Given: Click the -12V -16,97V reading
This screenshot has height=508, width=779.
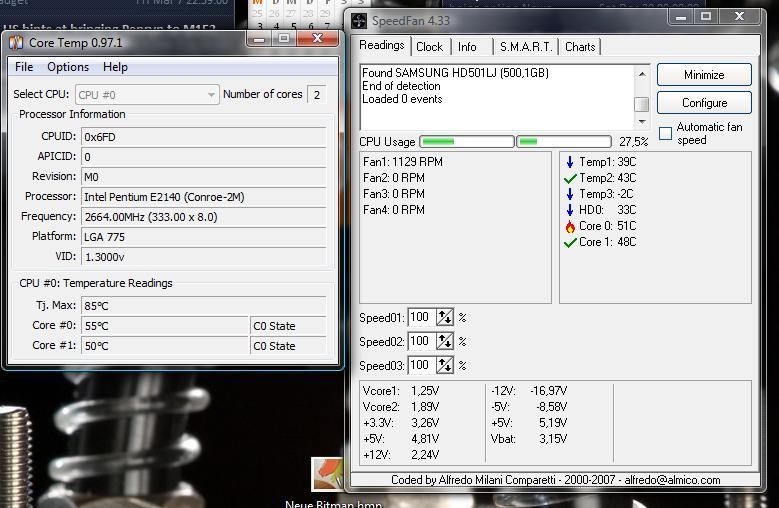Looking at the screenshot, I should [529, 391].
